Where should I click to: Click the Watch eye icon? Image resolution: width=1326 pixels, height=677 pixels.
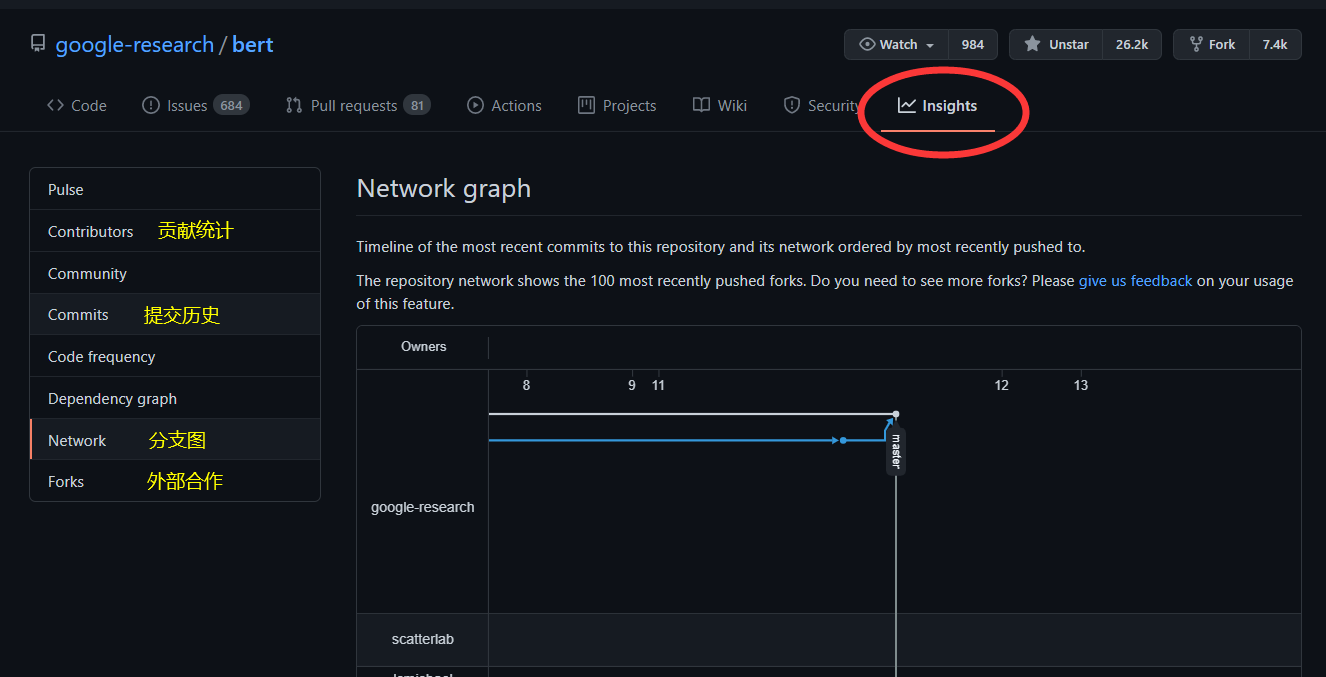click(867, 44)
